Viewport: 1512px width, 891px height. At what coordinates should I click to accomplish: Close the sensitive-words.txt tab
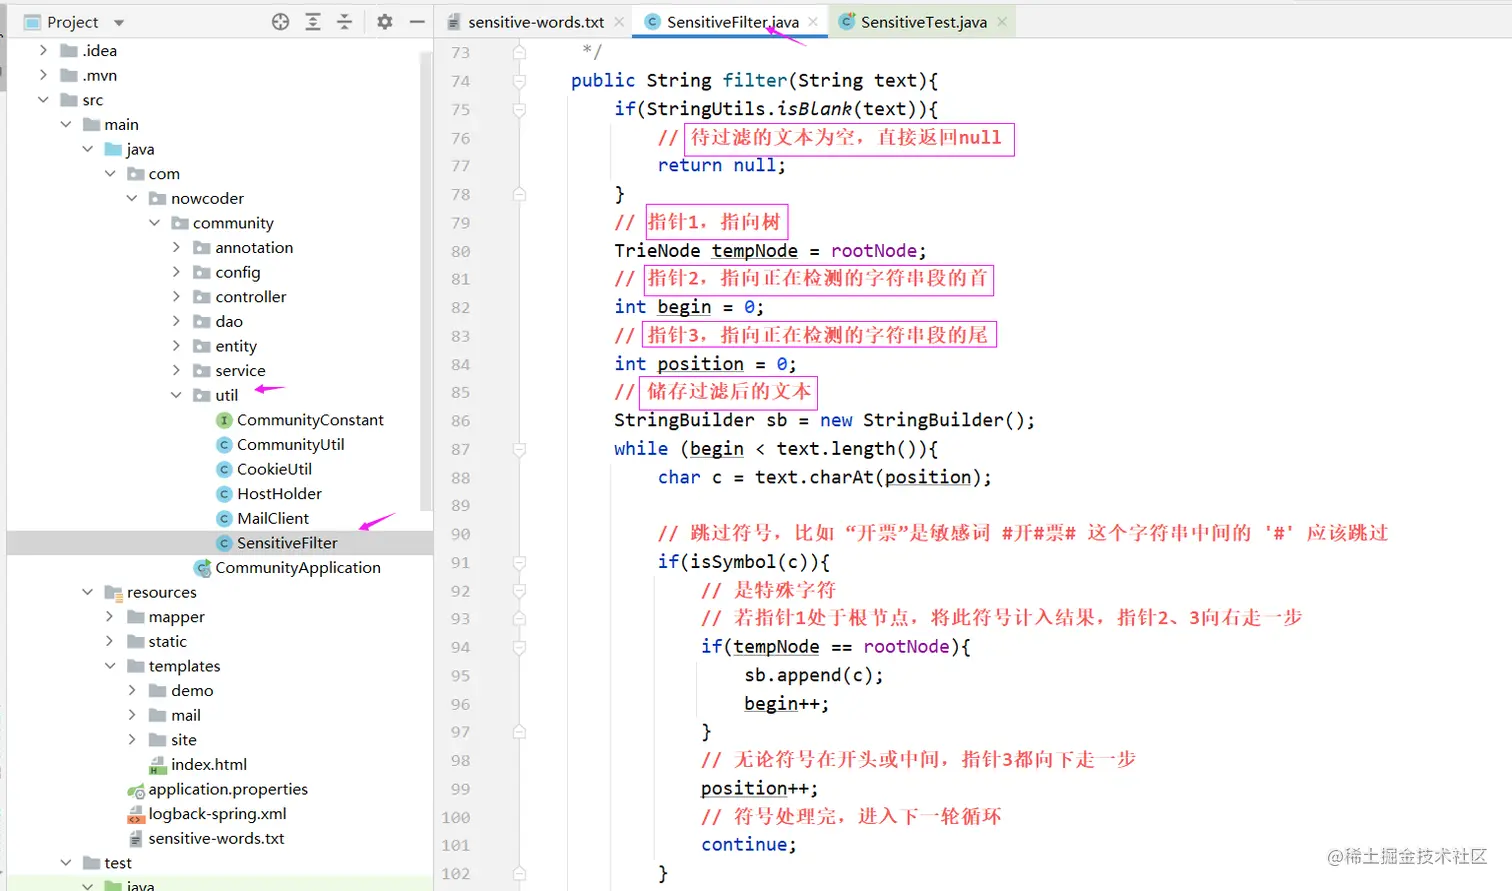(620, 22)
